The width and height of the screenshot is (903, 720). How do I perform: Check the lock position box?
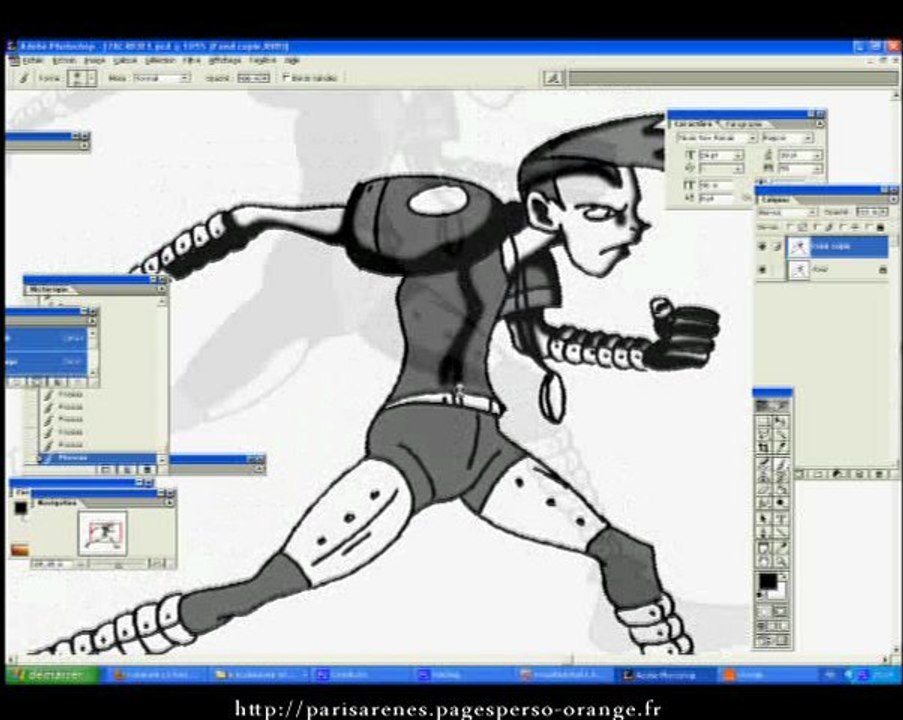tap(842, 228)
